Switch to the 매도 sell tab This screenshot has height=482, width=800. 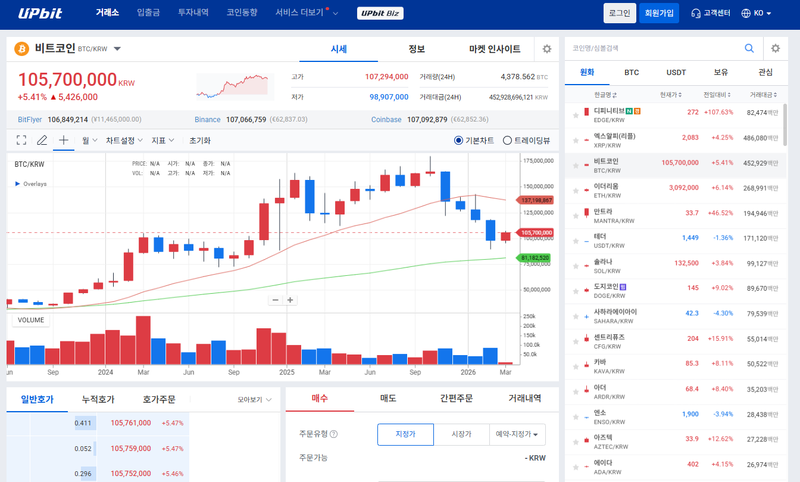(388, 398)
